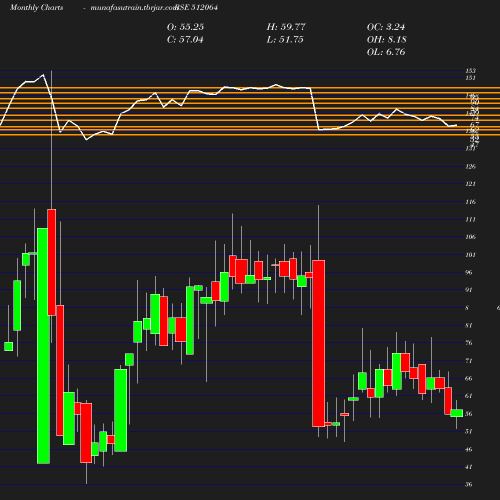Click the 46 price axis label
This screenshot has width=500, height=500.
469,449
